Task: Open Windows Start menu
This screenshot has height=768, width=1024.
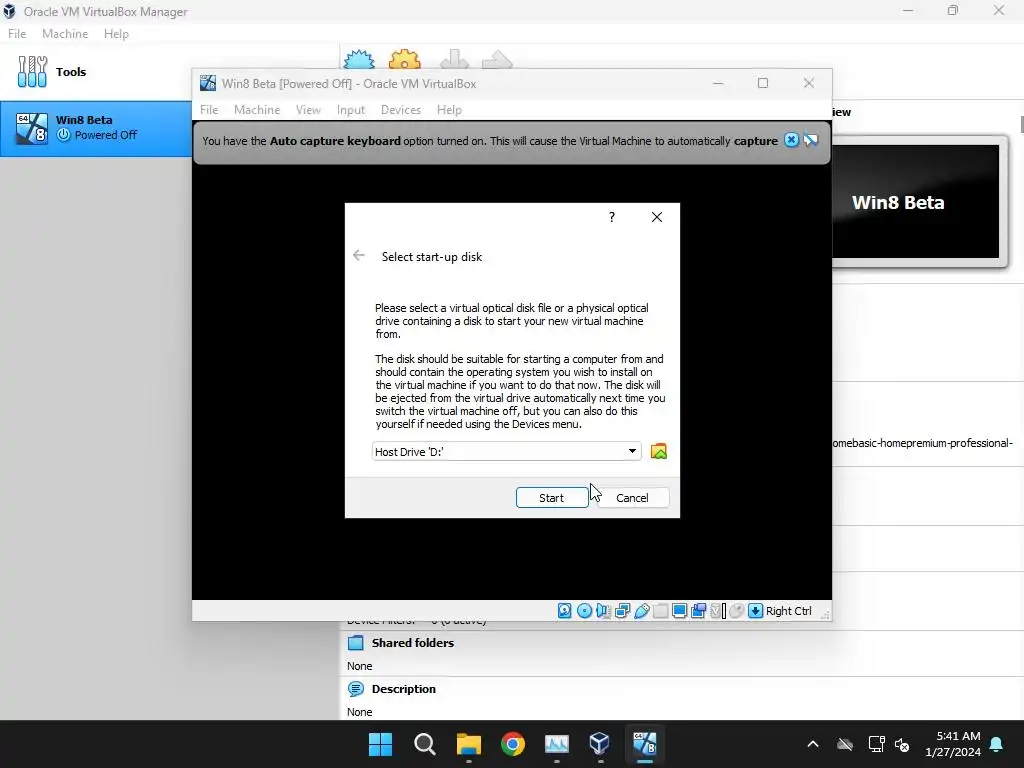Action: point(380,744)
